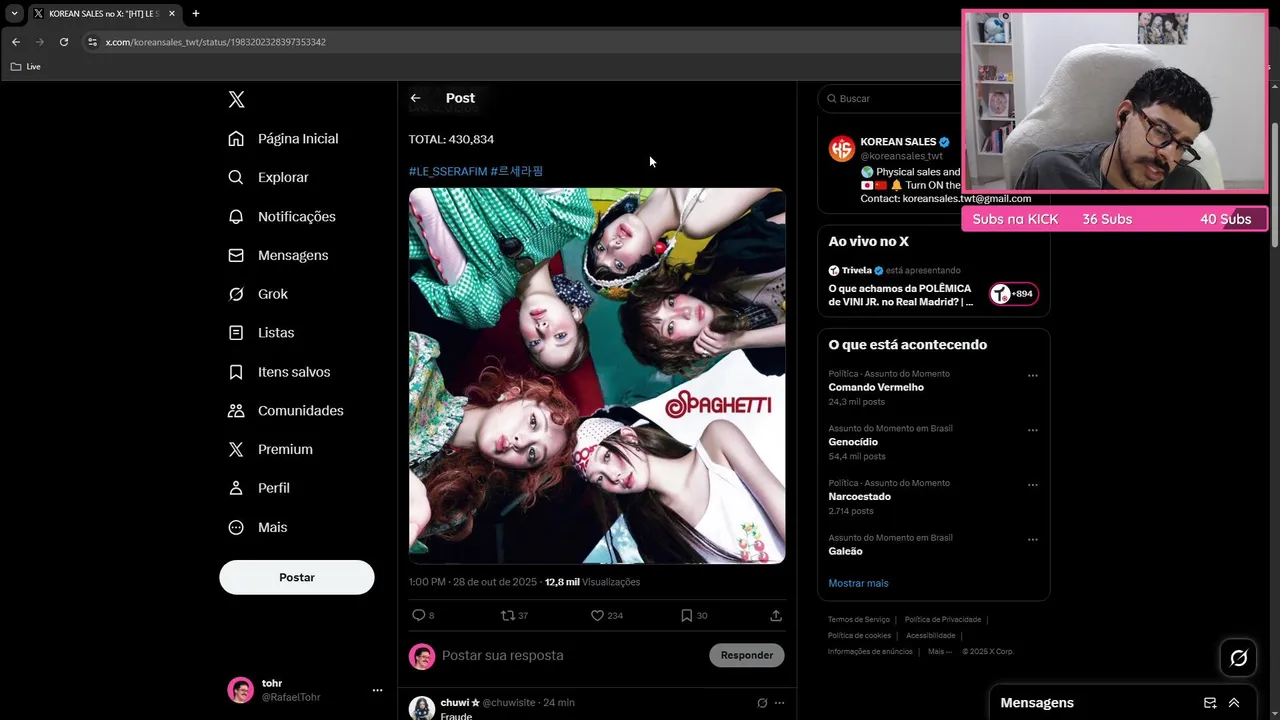1280x720 pixels.
Task: Open more options for Genocídio trend
Action: pos(1033,430)
